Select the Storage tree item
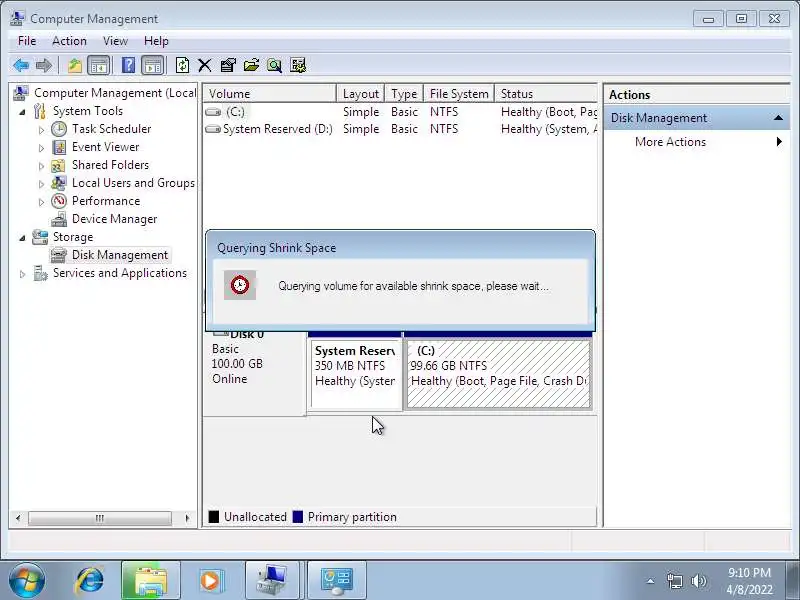 tap(73, 237)
